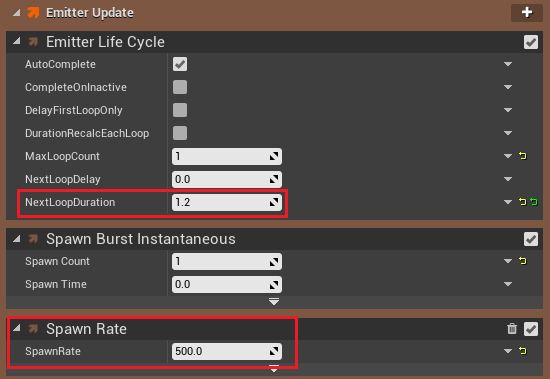Image resolution: width=550 pixels, height=379 pixels.
Task: Click the Spawn Rate module icon
Action: (33, 329)
